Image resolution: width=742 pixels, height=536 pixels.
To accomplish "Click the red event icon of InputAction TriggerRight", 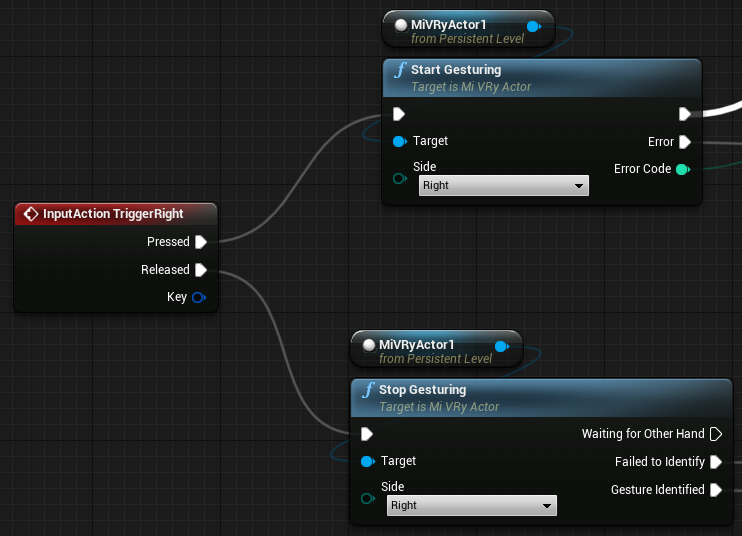I will (31, 214).
